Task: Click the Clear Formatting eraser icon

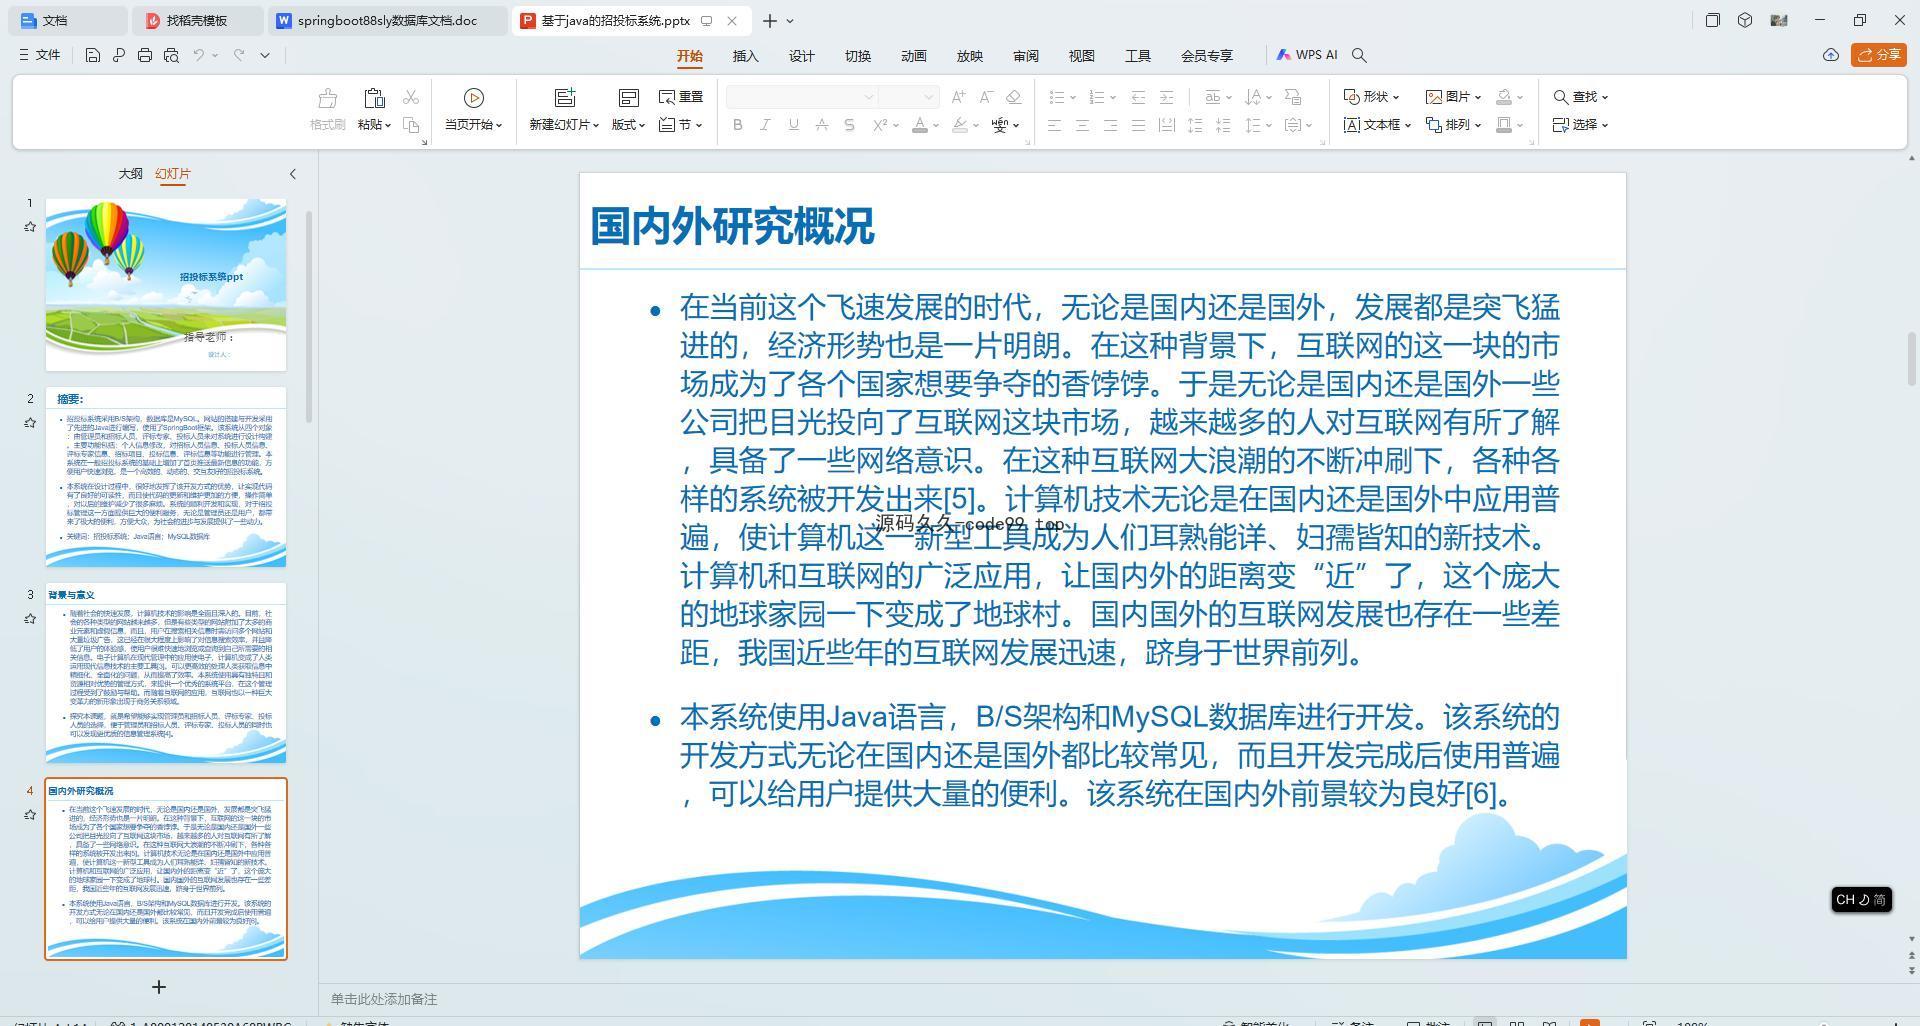Action: 1013,97
